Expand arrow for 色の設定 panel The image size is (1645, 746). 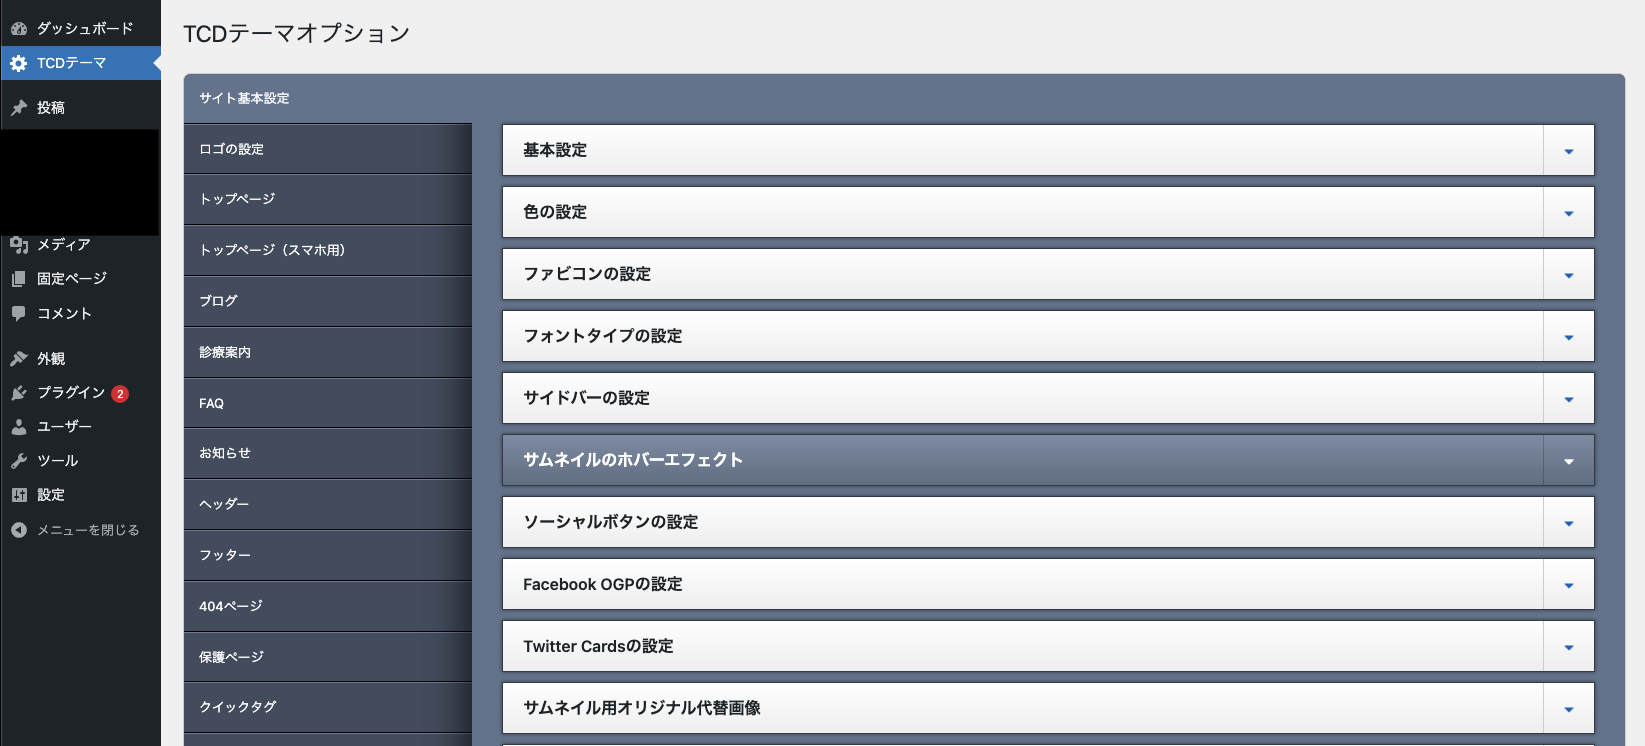(x=1569, y=213)
